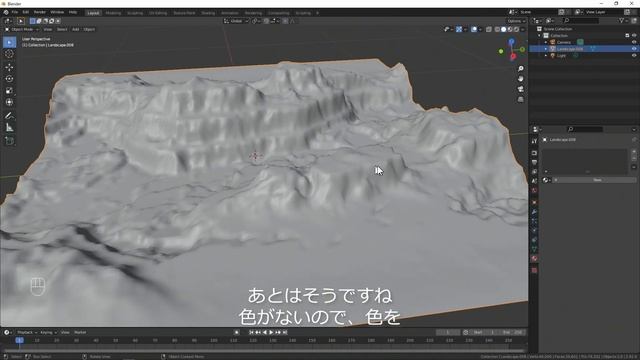Viewport: 640px width, 360px height.
Task: Hide Camera object in outliner
Action: [634, 42]
